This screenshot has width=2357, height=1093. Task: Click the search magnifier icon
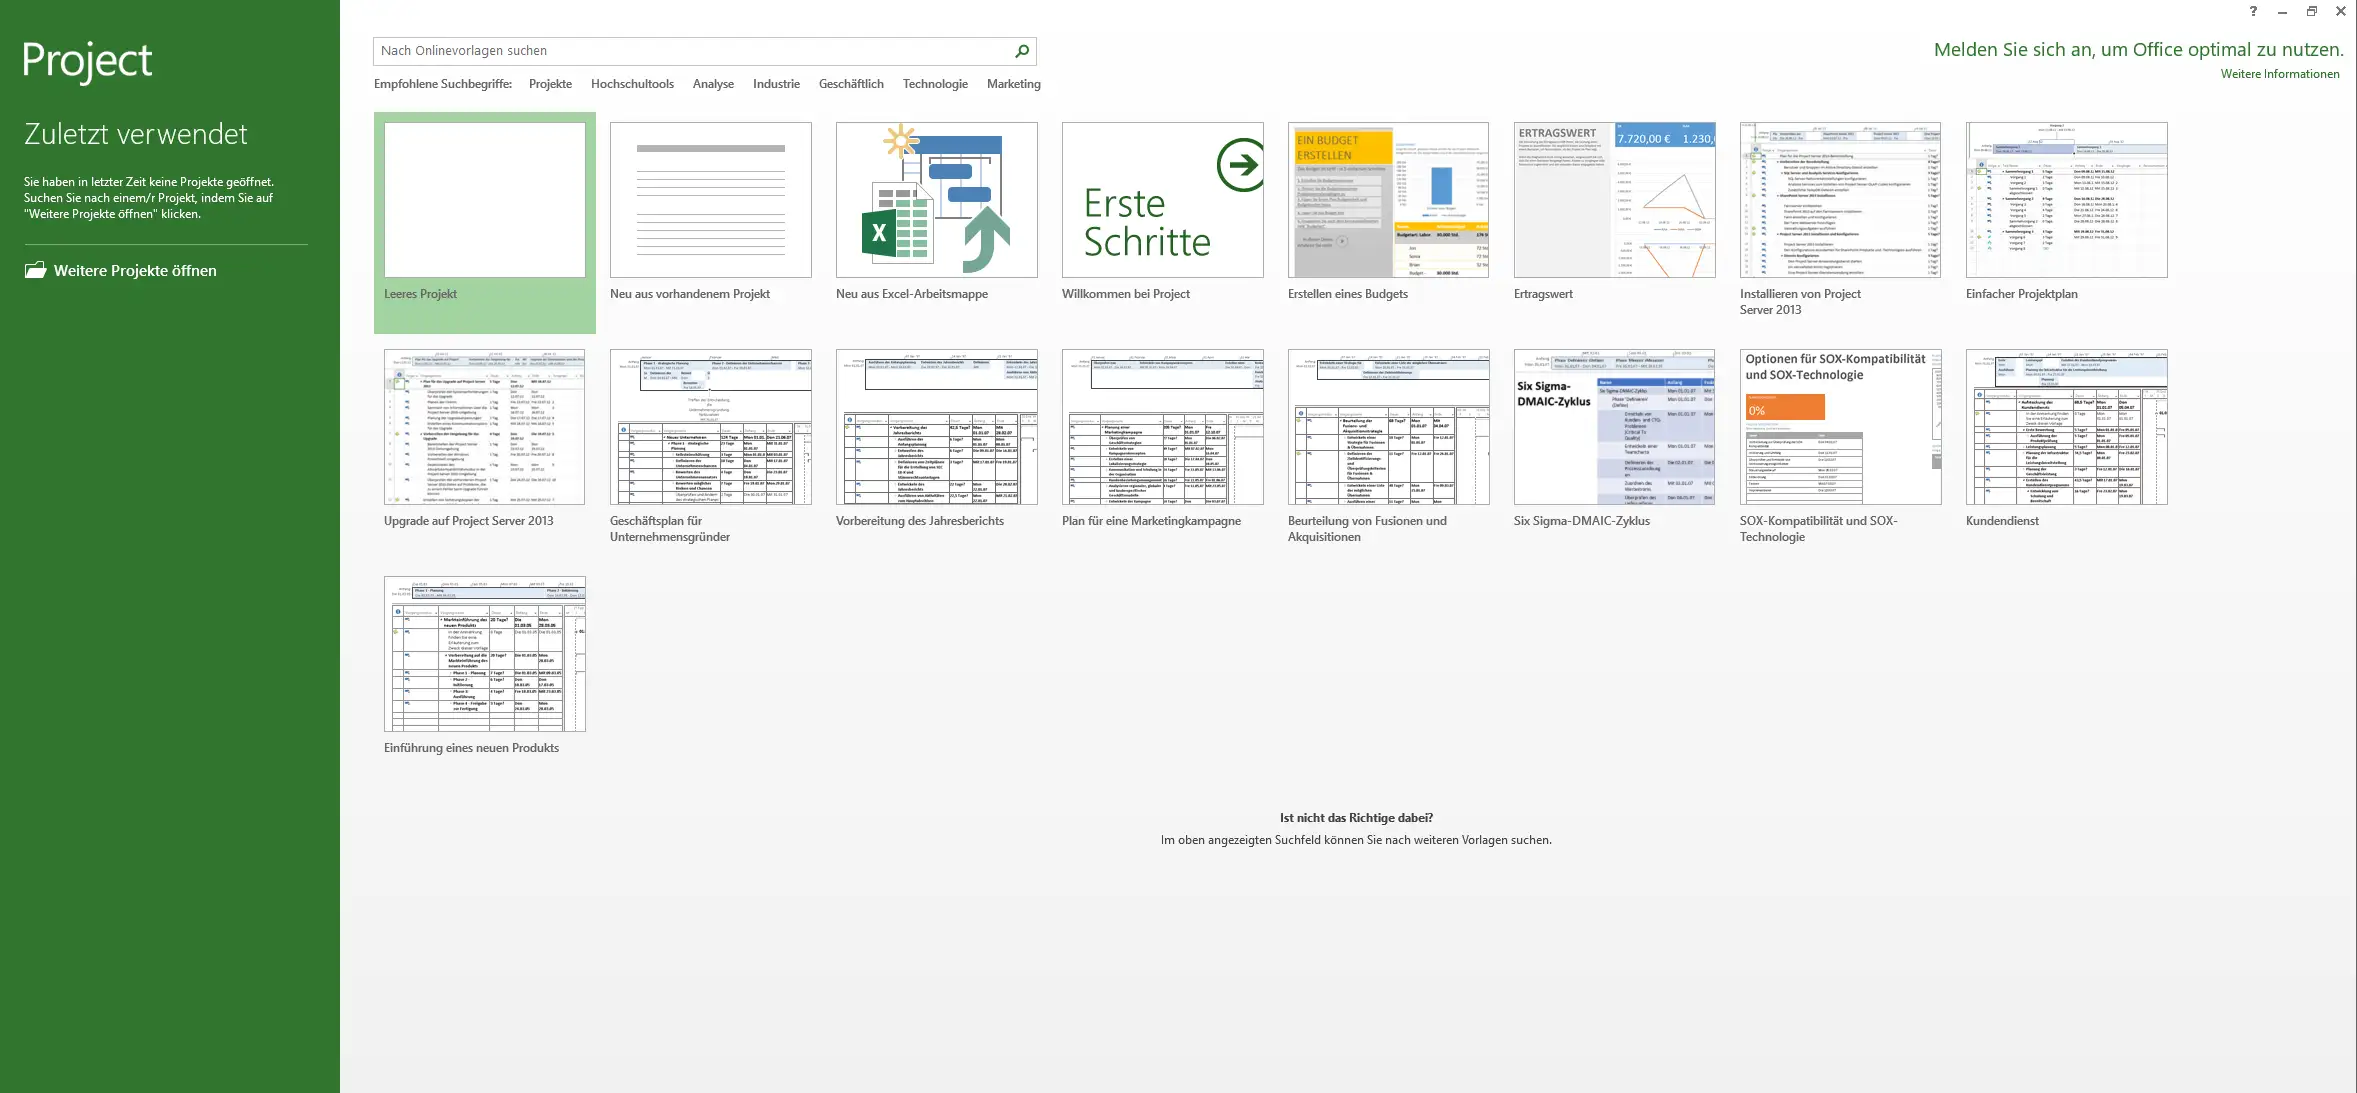(1022, 51)
